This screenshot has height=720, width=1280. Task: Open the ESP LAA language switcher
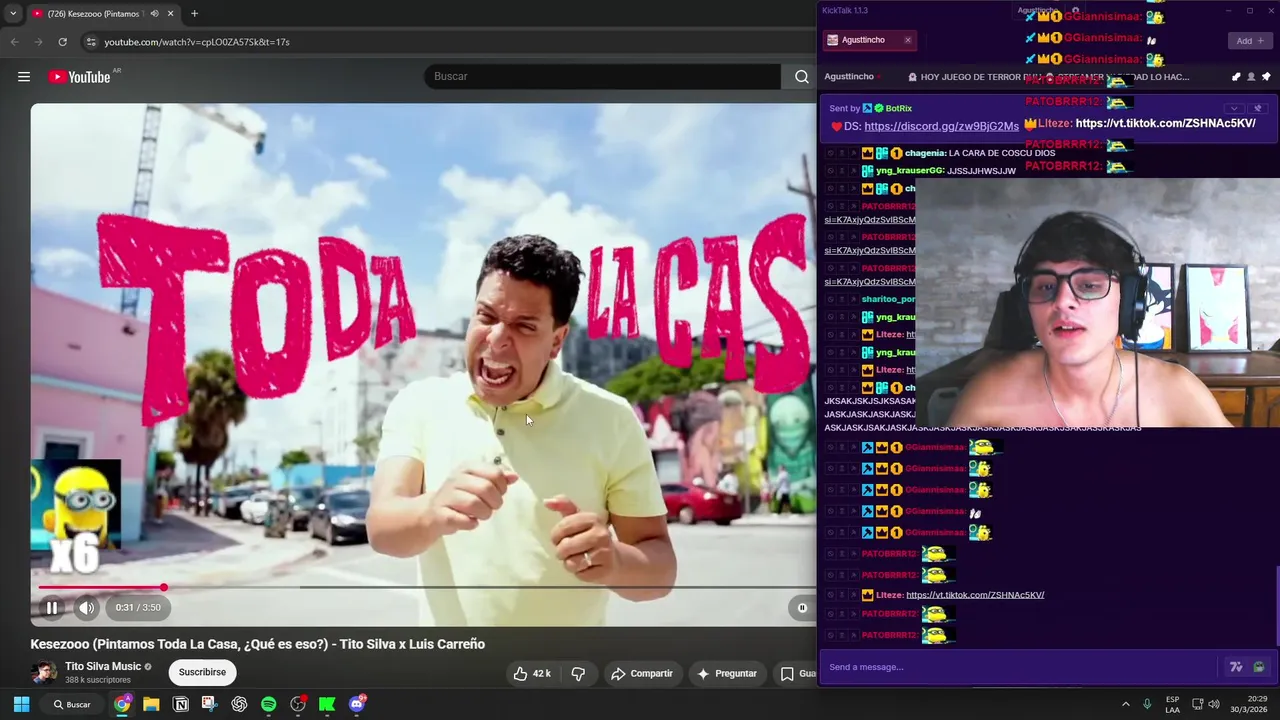[1172, 704]
